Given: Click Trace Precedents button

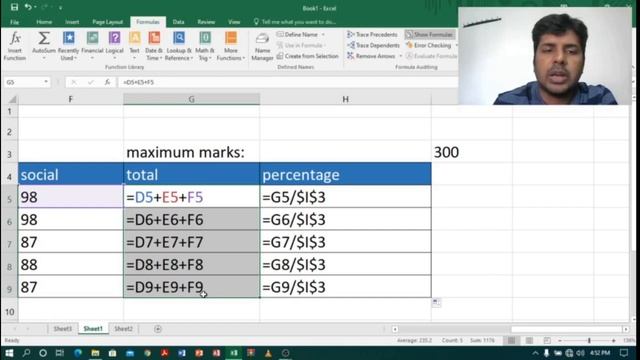Looking at the screenshot, I should [x=372, y=35].
